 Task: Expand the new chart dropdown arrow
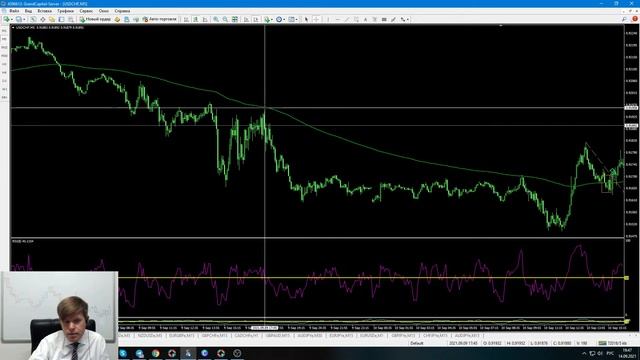point(12,19)
